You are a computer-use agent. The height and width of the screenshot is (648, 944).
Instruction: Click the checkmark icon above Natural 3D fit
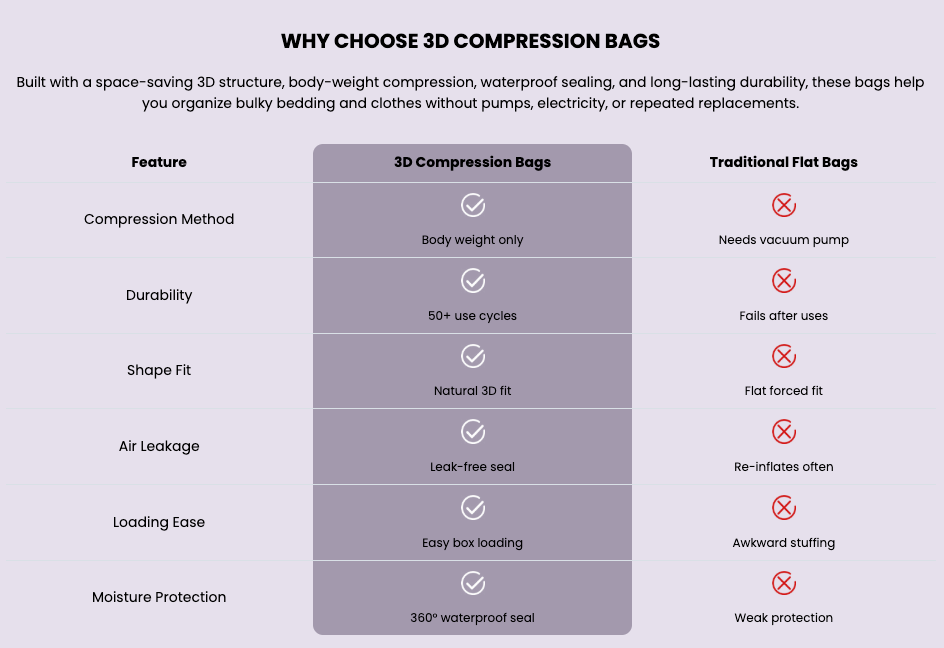[x=473, y=356]
